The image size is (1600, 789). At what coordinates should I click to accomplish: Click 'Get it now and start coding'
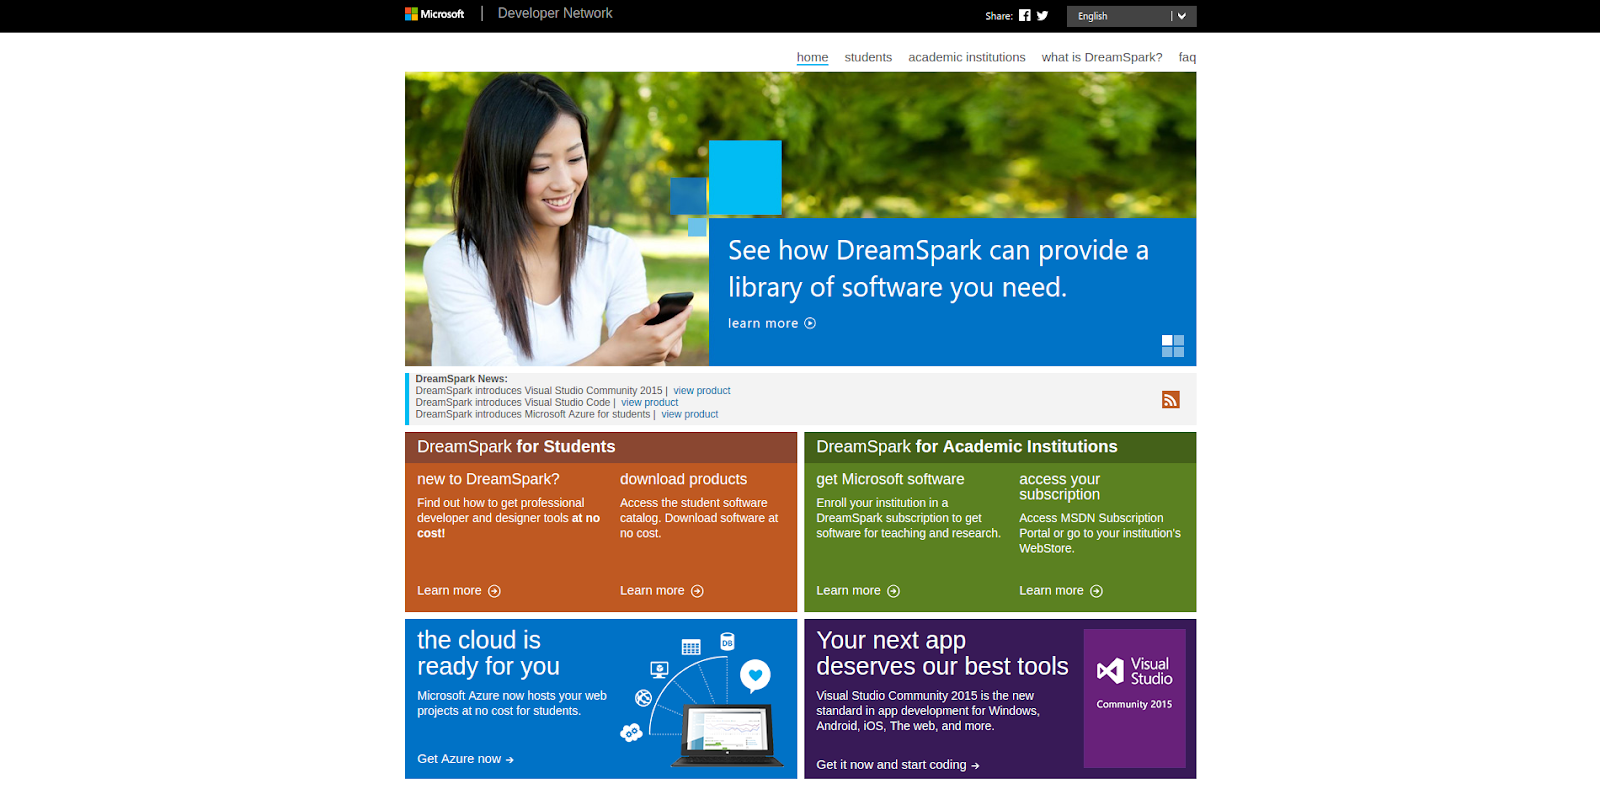898,765
